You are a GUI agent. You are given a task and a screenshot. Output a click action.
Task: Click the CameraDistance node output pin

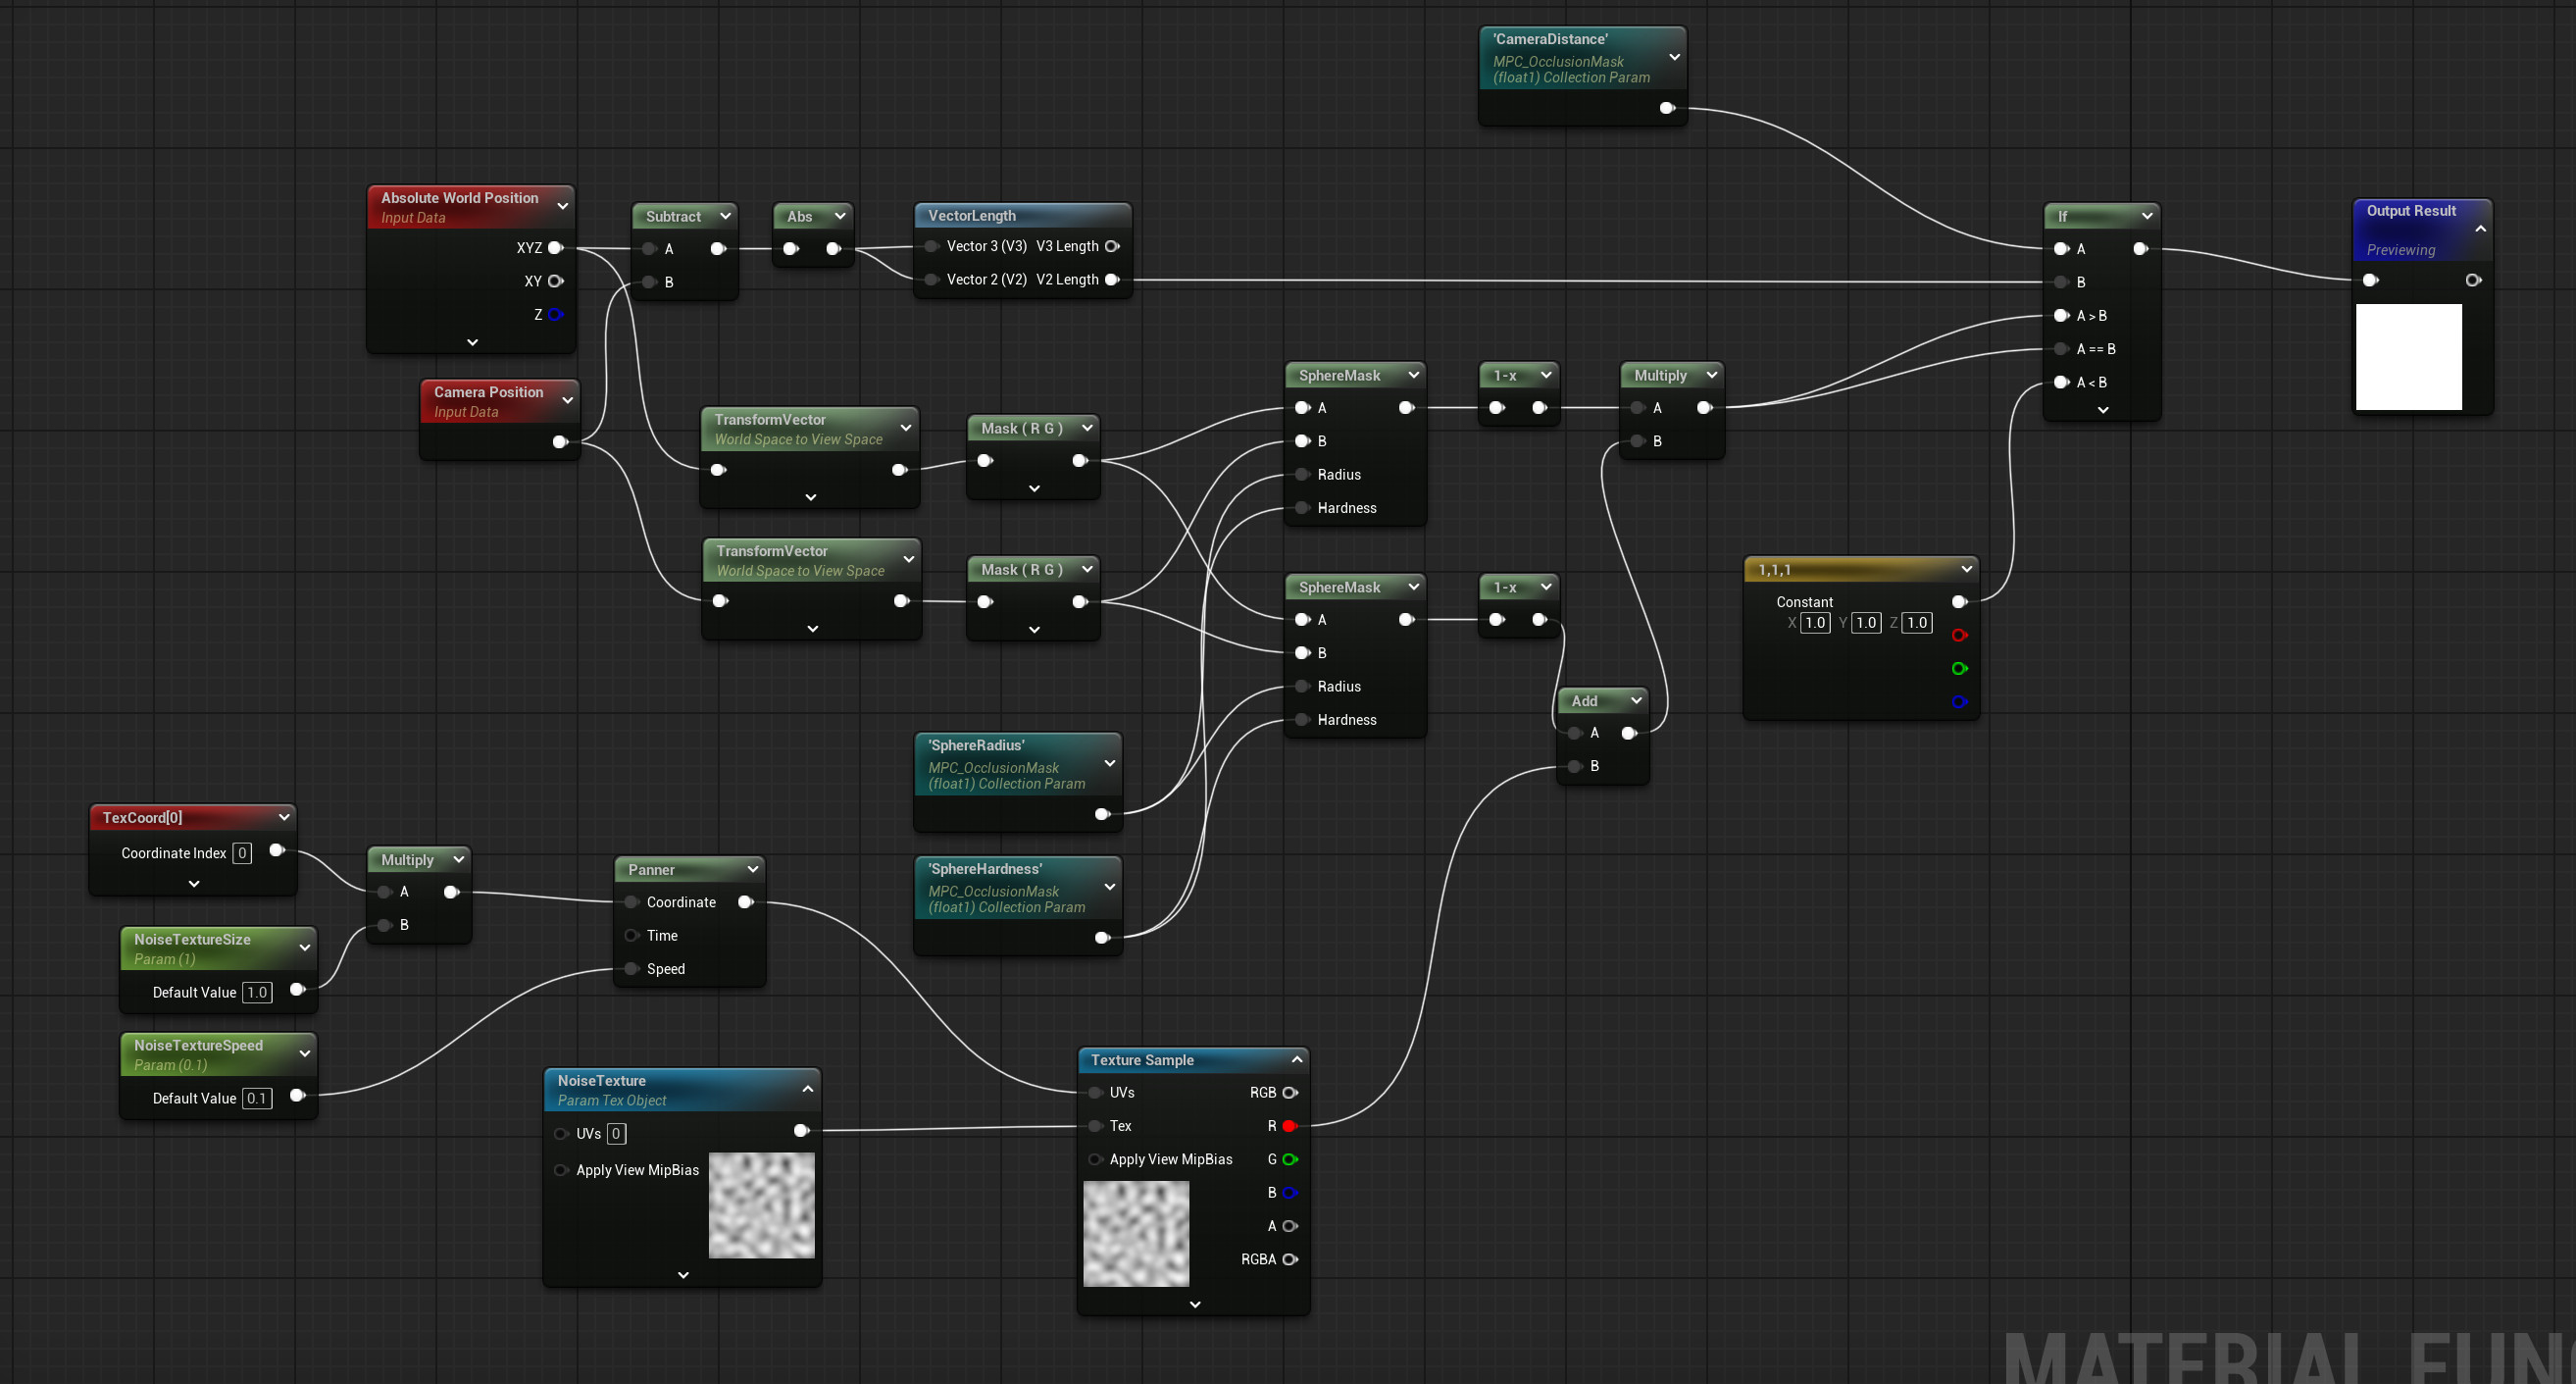click(x=1667, y=108)
